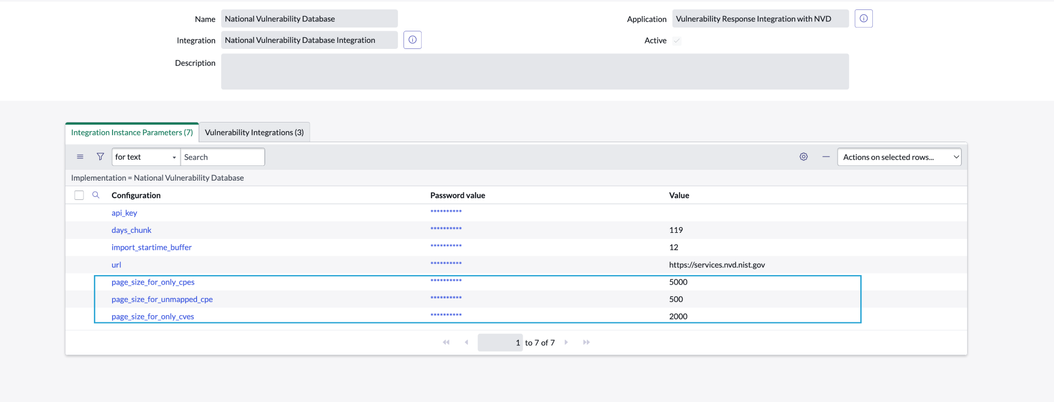Go to next page arrow

click(566, 342)
